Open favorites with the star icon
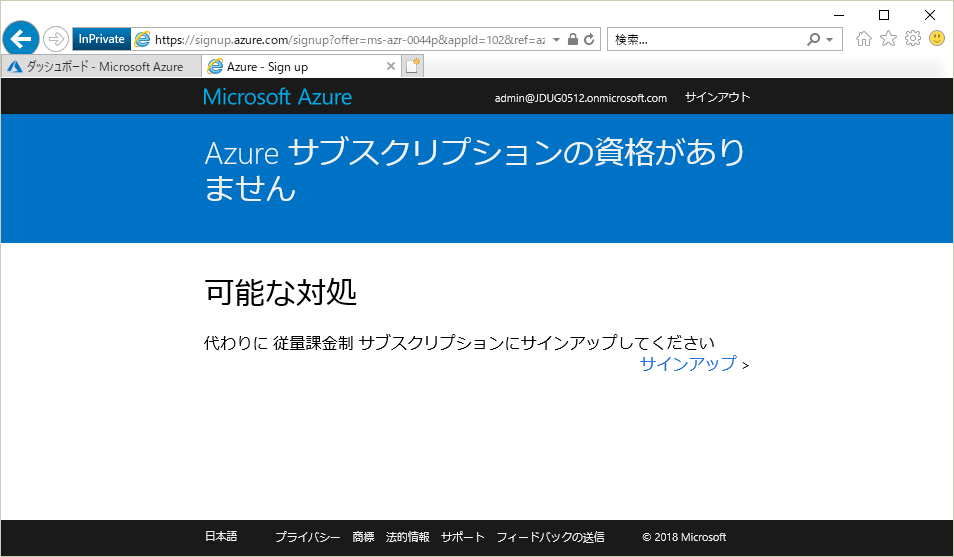 click(888, 39)
